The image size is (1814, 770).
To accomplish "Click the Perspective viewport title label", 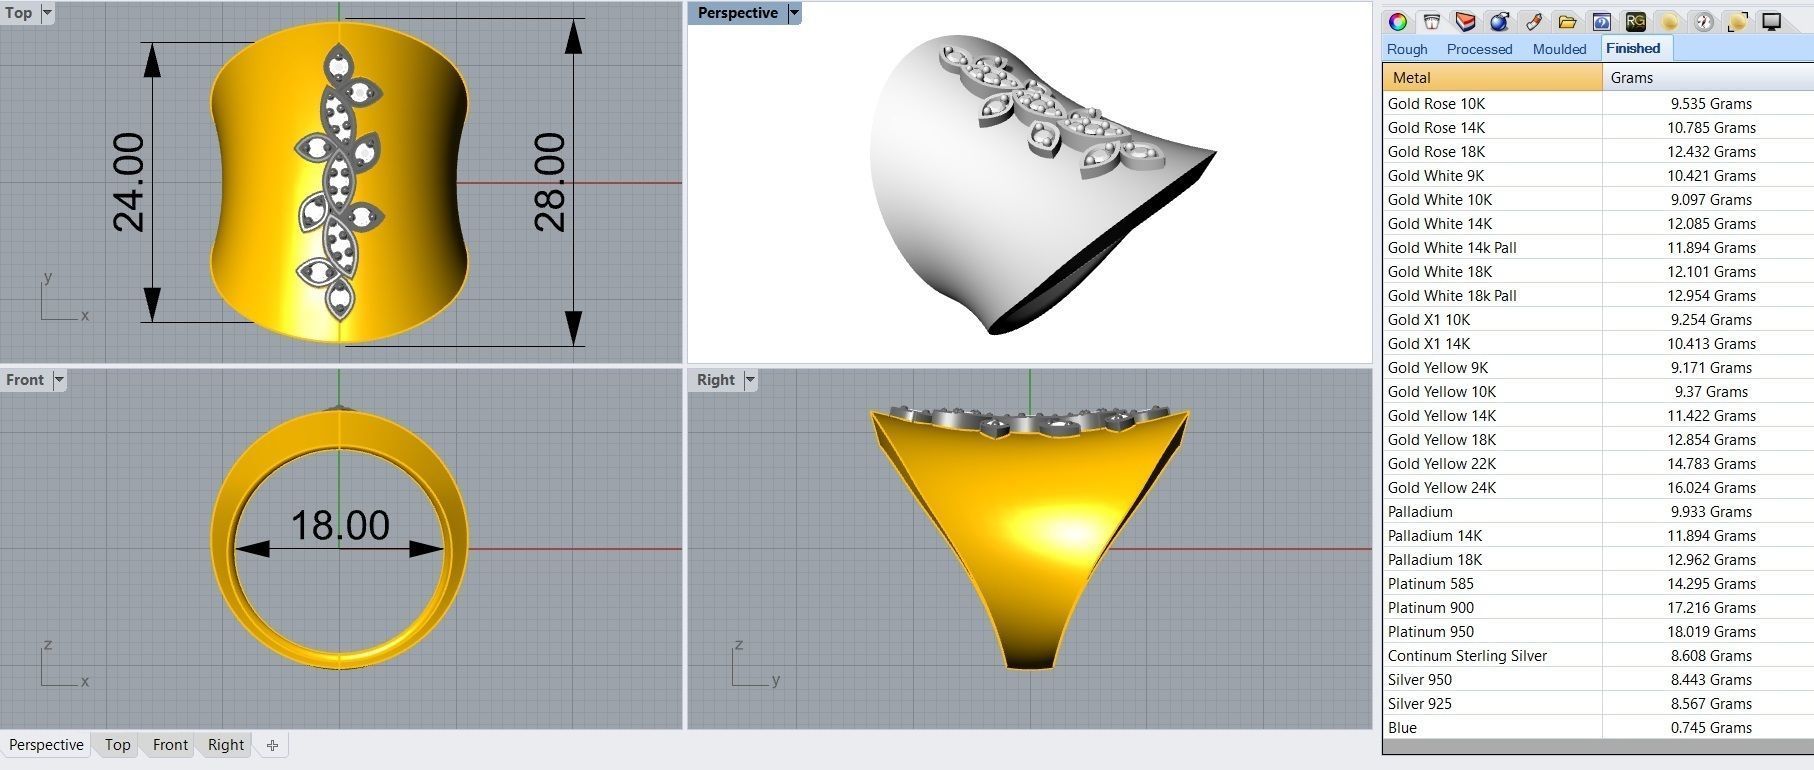I will [737, 13].
